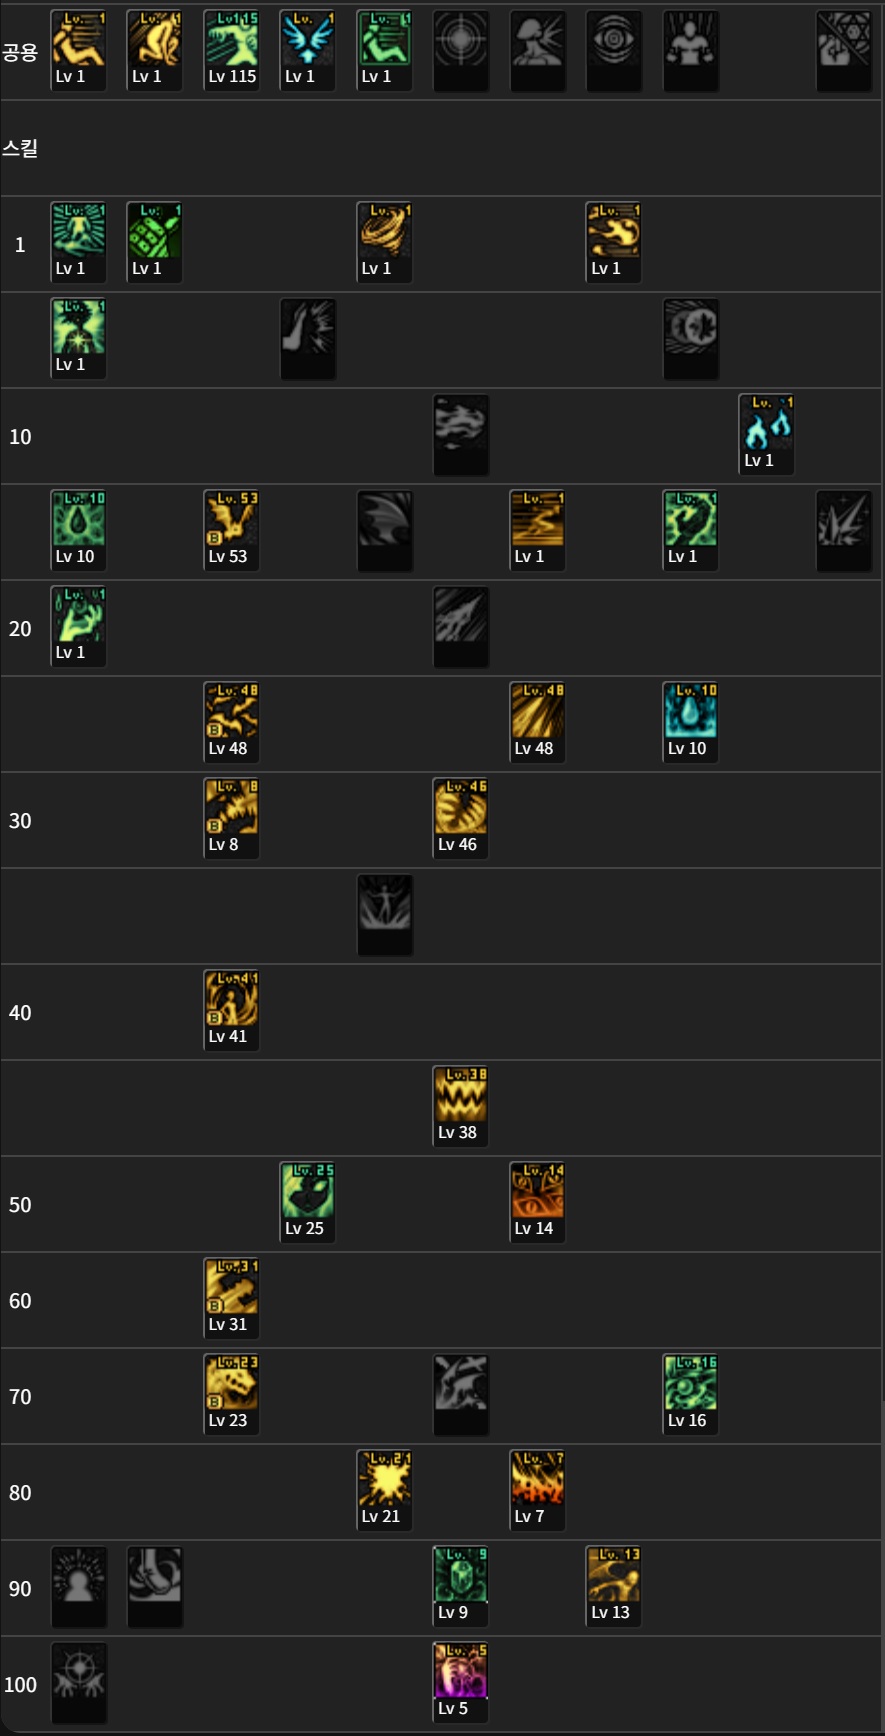Select the Lv 38 zigzag skill icon
This screenshot has height=1736, width=885.
coord(461,1106)
